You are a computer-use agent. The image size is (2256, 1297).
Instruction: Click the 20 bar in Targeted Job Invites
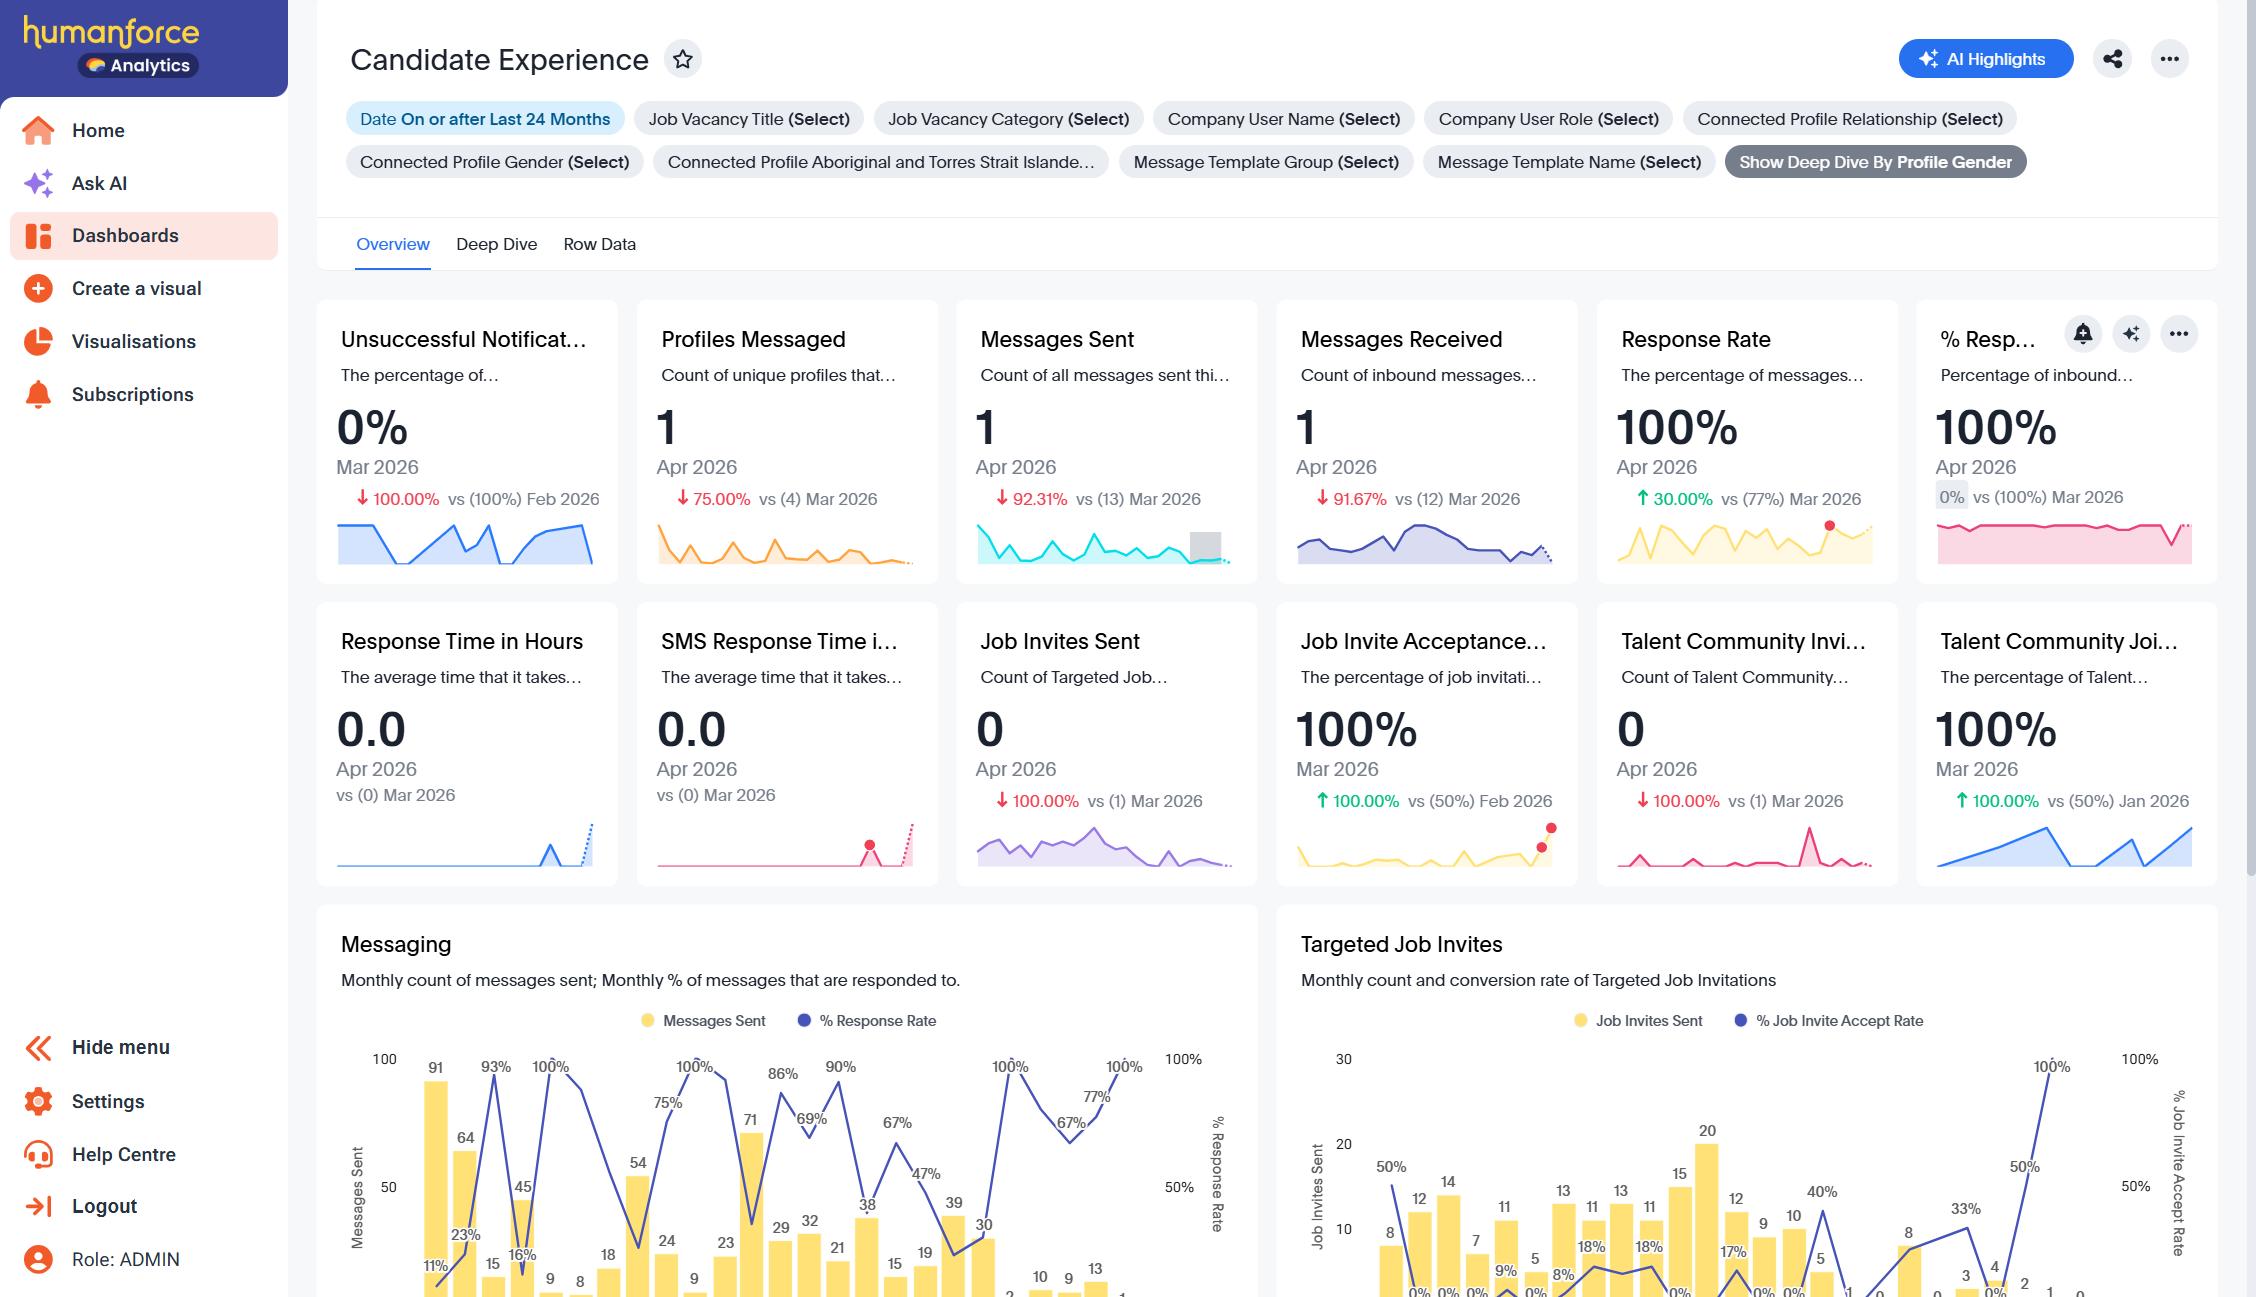pyautogui.click(x=1707, y=1220)
